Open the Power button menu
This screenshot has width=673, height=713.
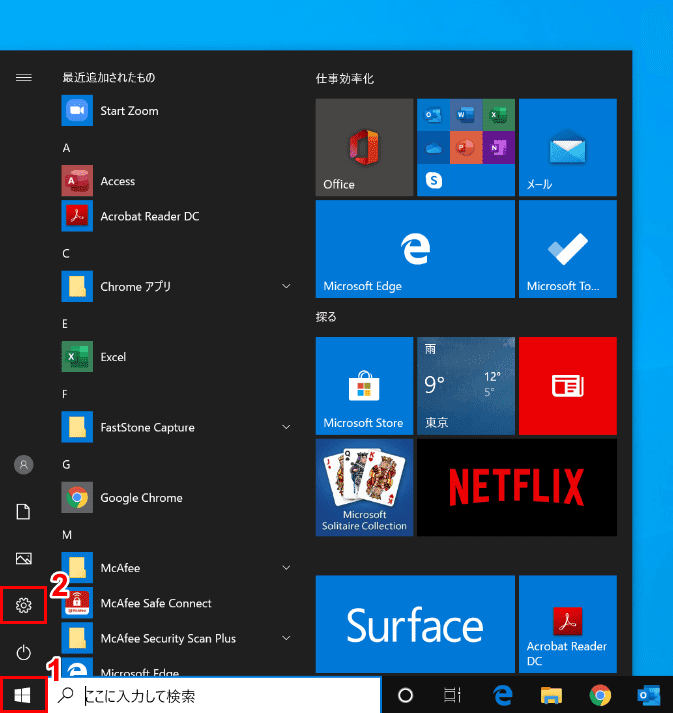pyautogui.click(x=24, y=653)
